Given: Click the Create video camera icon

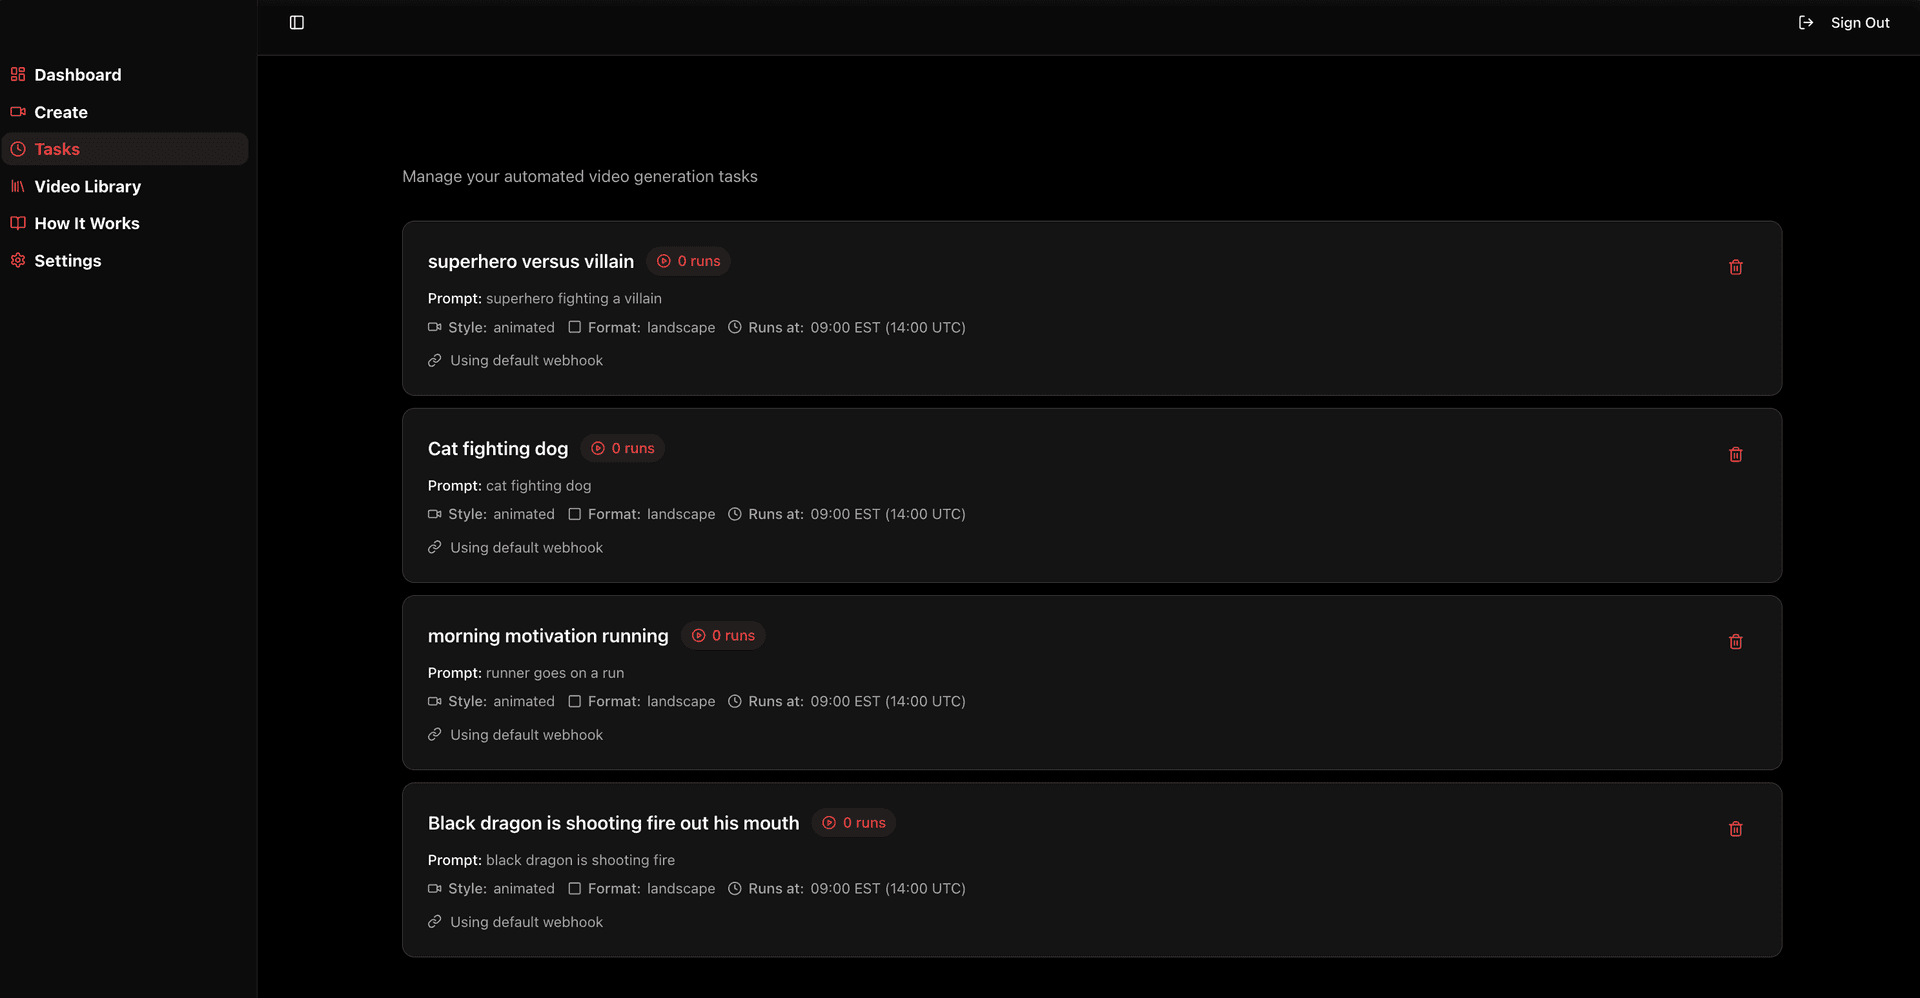Looking at the screenshot, I should [17, 112].
